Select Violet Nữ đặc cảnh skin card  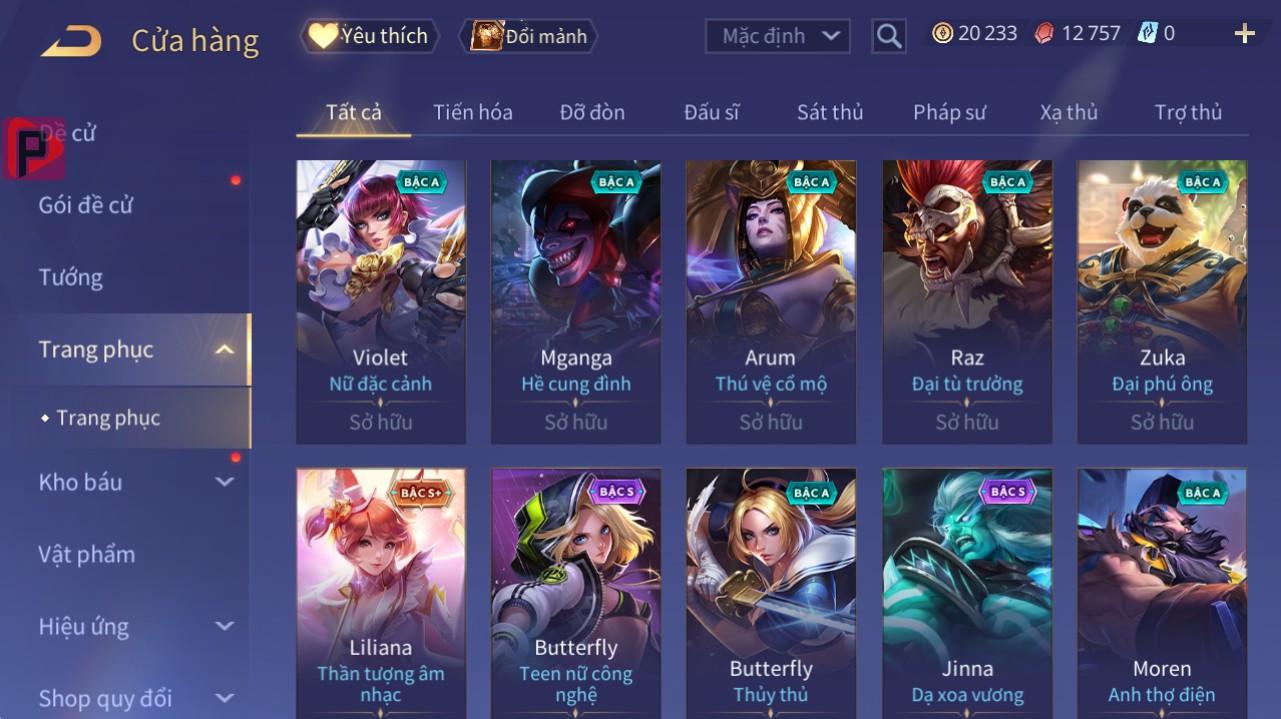coord(381,301)
